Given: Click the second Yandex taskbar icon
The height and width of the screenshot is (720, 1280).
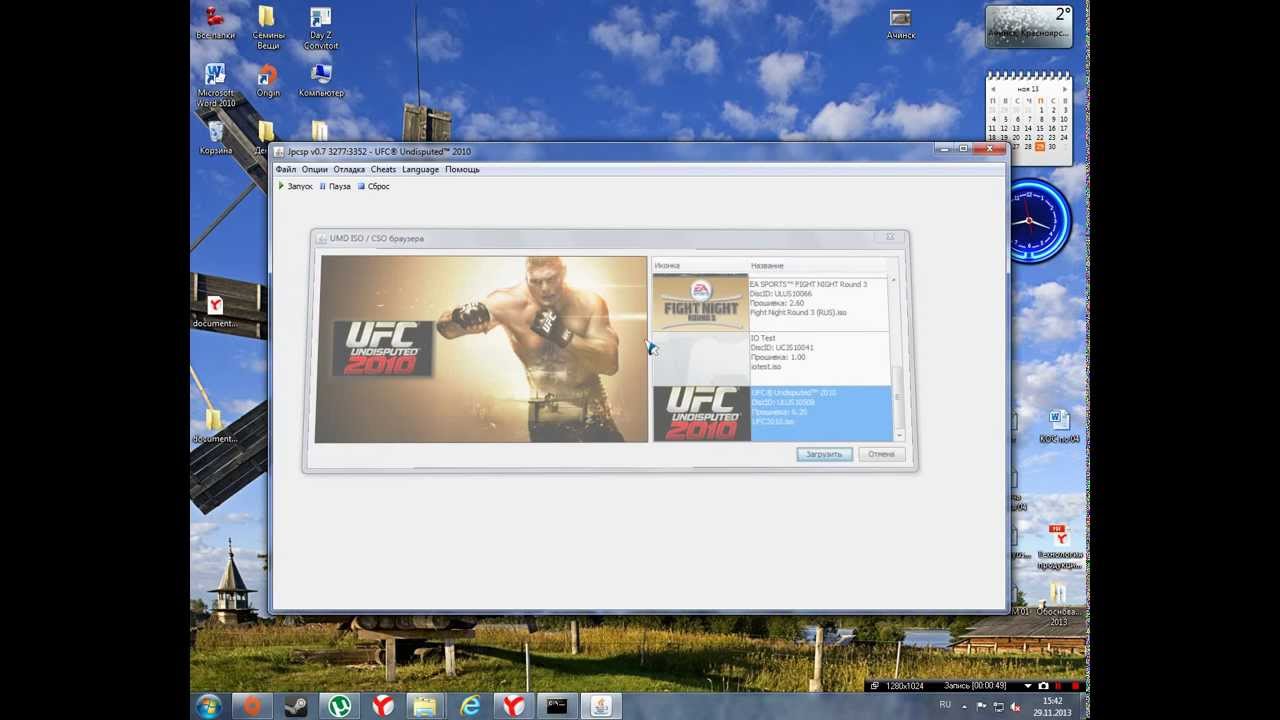Looking at the screenshot, I should (x=513, y=706).
